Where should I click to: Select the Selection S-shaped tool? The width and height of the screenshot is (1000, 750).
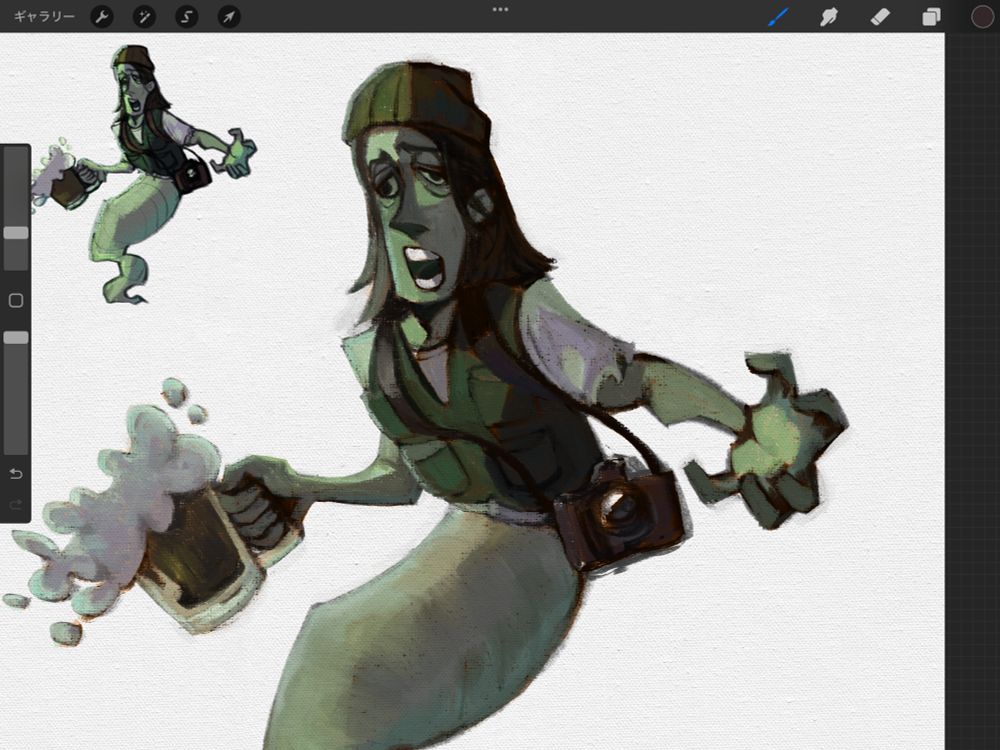[186, 17]
